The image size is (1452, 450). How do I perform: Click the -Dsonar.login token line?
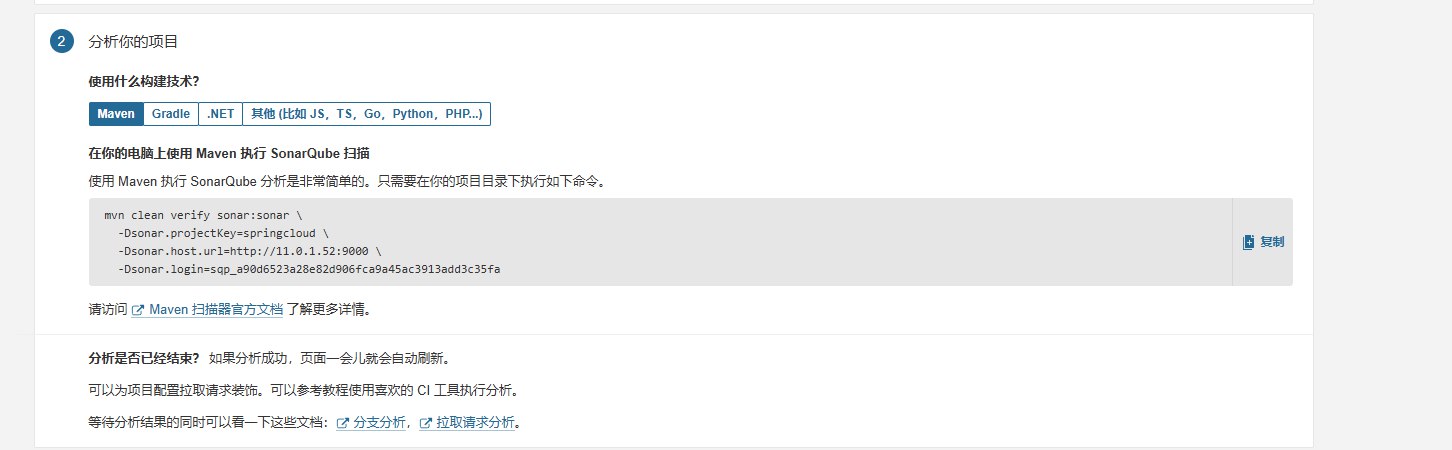[x=309, y=269]
